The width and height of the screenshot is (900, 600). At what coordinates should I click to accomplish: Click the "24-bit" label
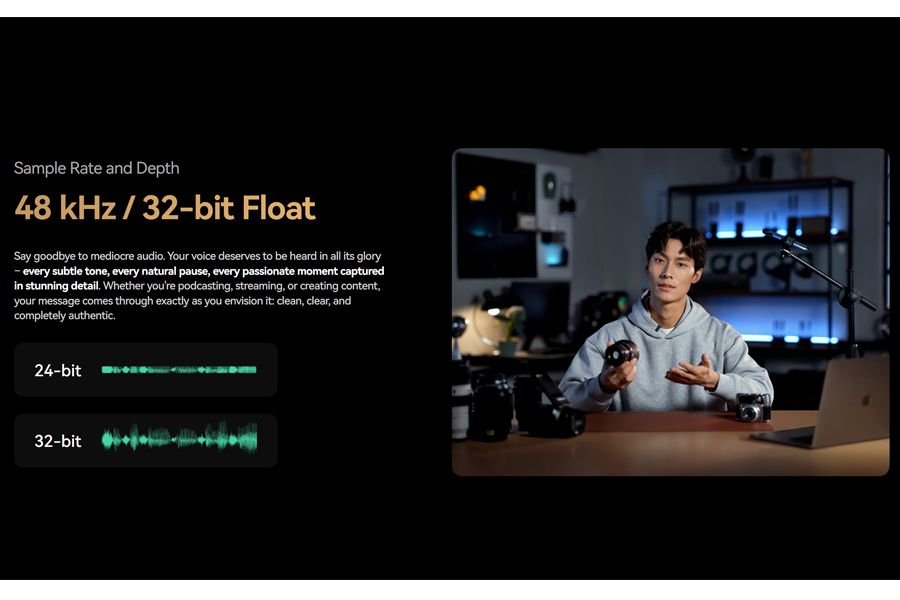point(58,370)
